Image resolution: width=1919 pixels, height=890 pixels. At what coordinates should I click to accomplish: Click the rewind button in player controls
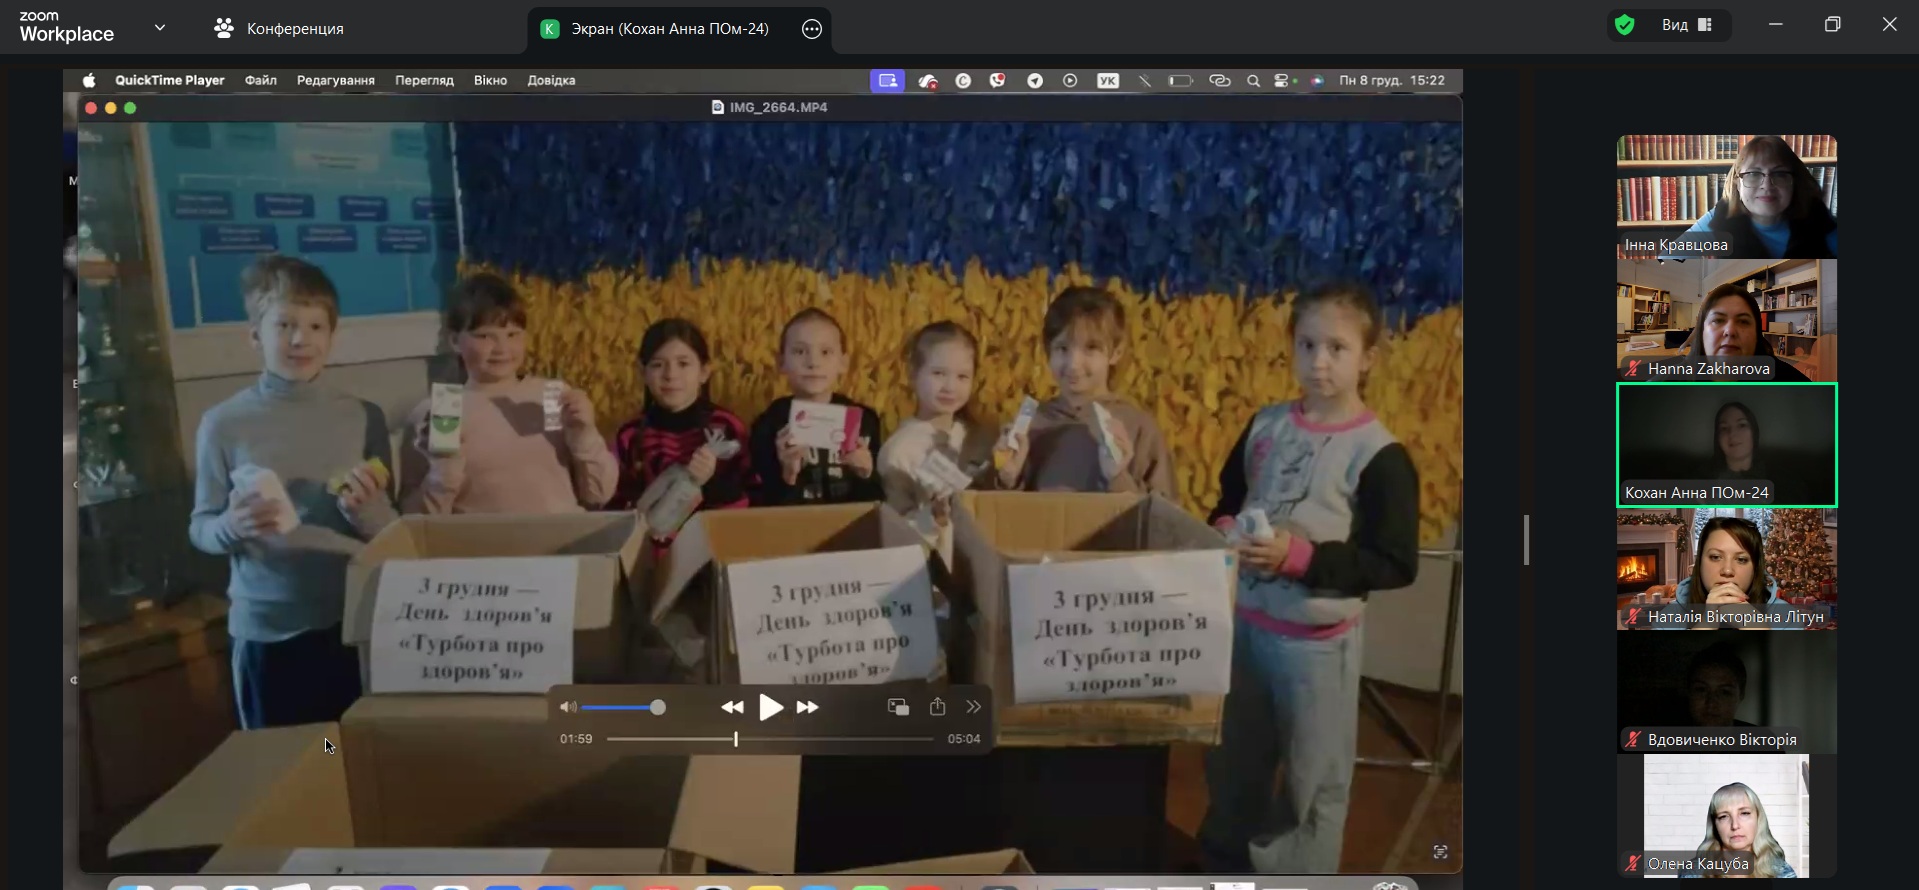click(x=732, y=707)
